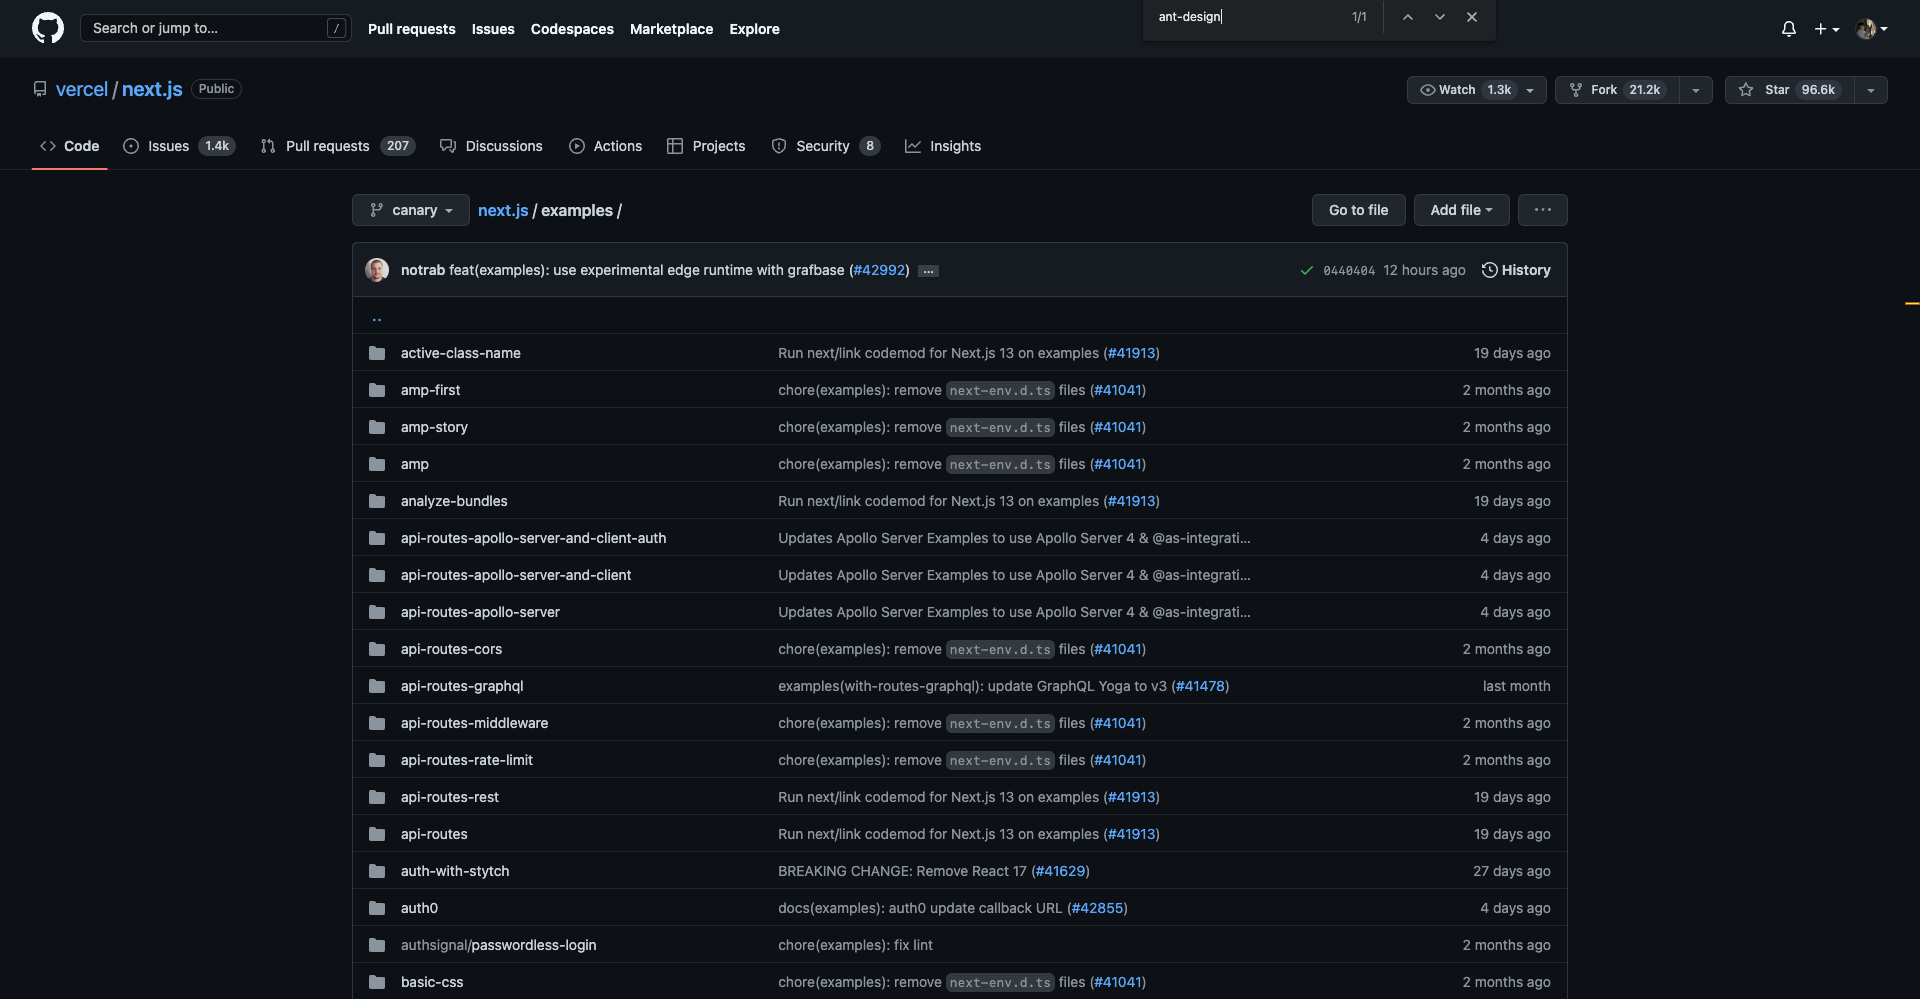Click the green check next to commit 0440404
This screenshot has height=999, width=1920.
point(1306,270)
